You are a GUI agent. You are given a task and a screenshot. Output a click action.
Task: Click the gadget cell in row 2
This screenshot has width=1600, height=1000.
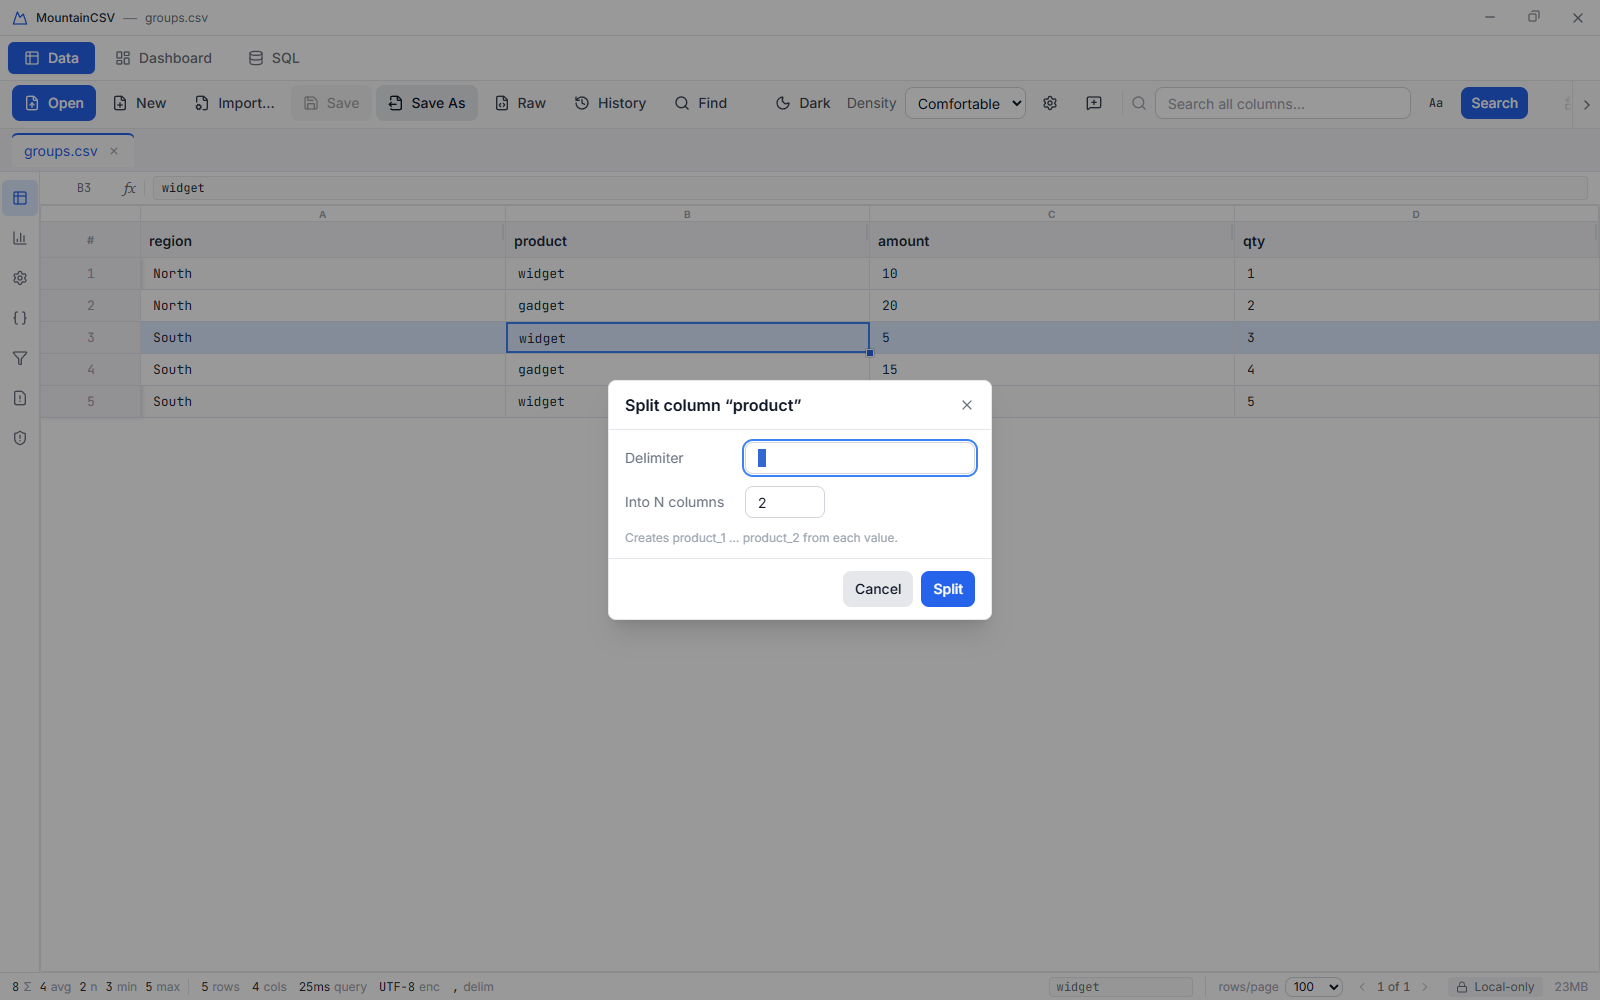[687, 305]
